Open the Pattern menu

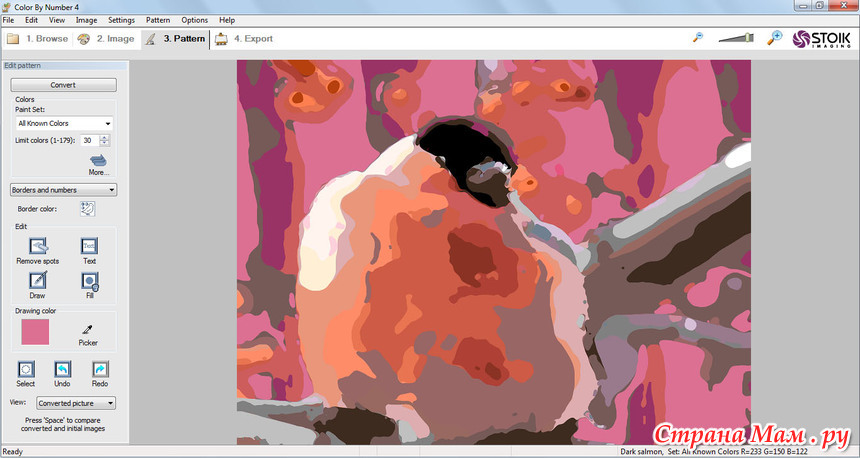(158, 20)
